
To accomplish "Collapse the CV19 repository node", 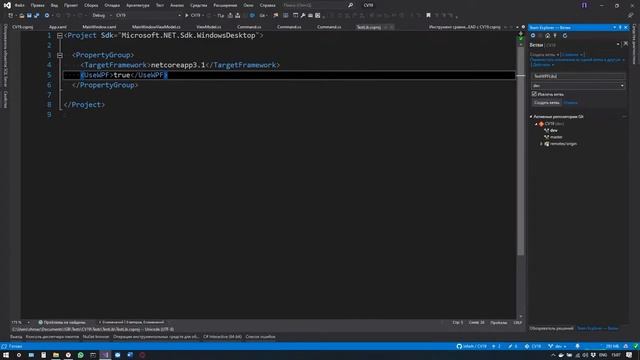I will pos(536,124).
